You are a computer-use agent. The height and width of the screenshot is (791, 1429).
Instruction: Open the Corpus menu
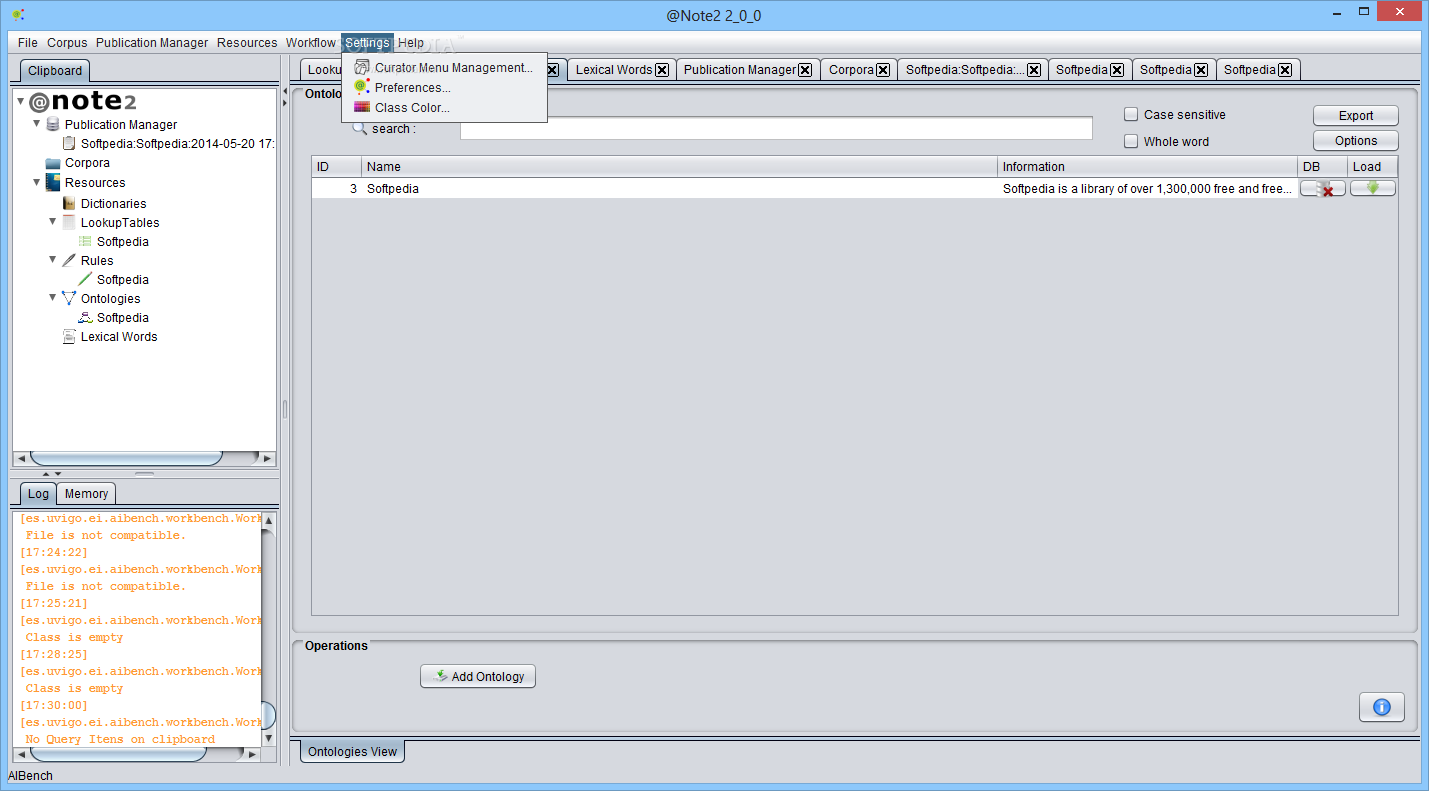(x=67, y=43)
